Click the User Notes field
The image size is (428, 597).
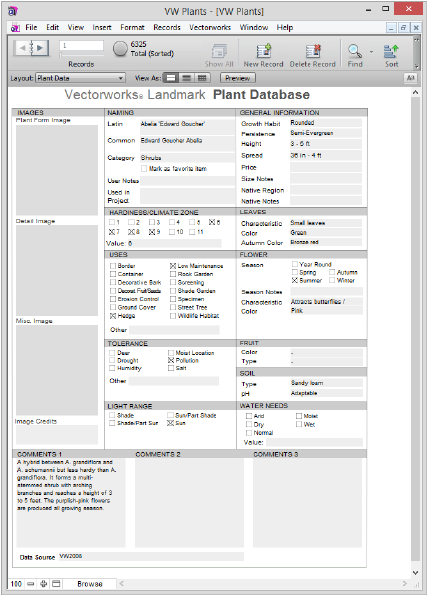(187, 181)
